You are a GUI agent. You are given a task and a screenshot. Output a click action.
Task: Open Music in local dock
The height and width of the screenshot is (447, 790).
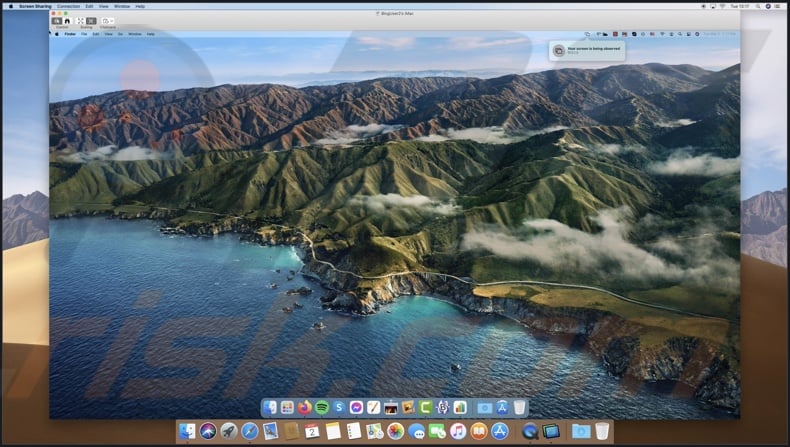tap(458, 431)
